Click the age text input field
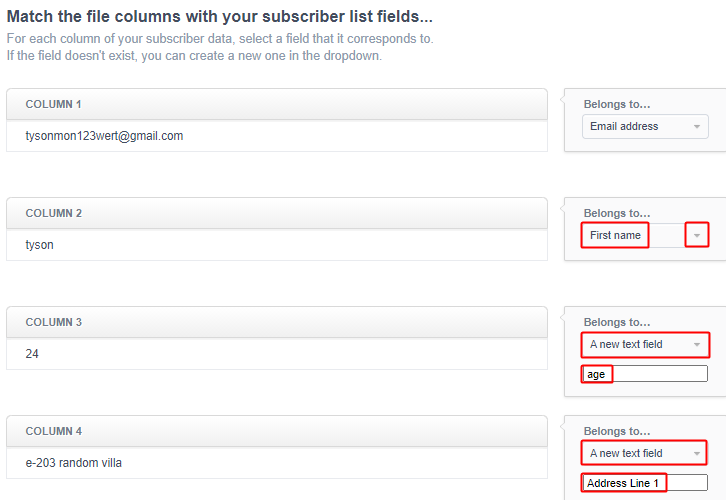Viewport: 726px width, 500px height. point(645,374)
